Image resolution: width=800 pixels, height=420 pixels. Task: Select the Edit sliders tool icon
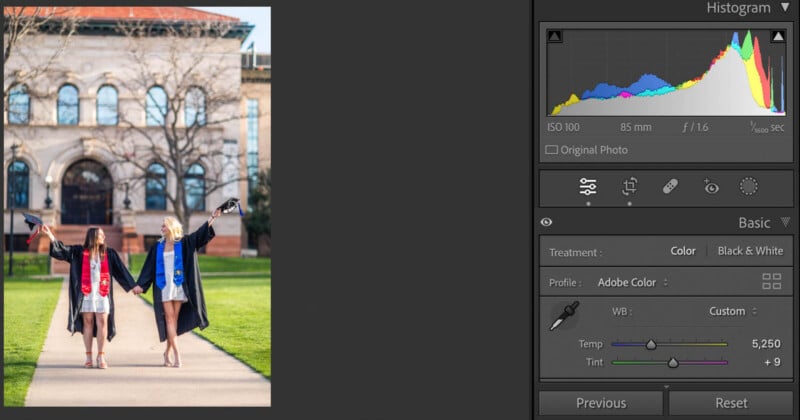pos(588,187)
